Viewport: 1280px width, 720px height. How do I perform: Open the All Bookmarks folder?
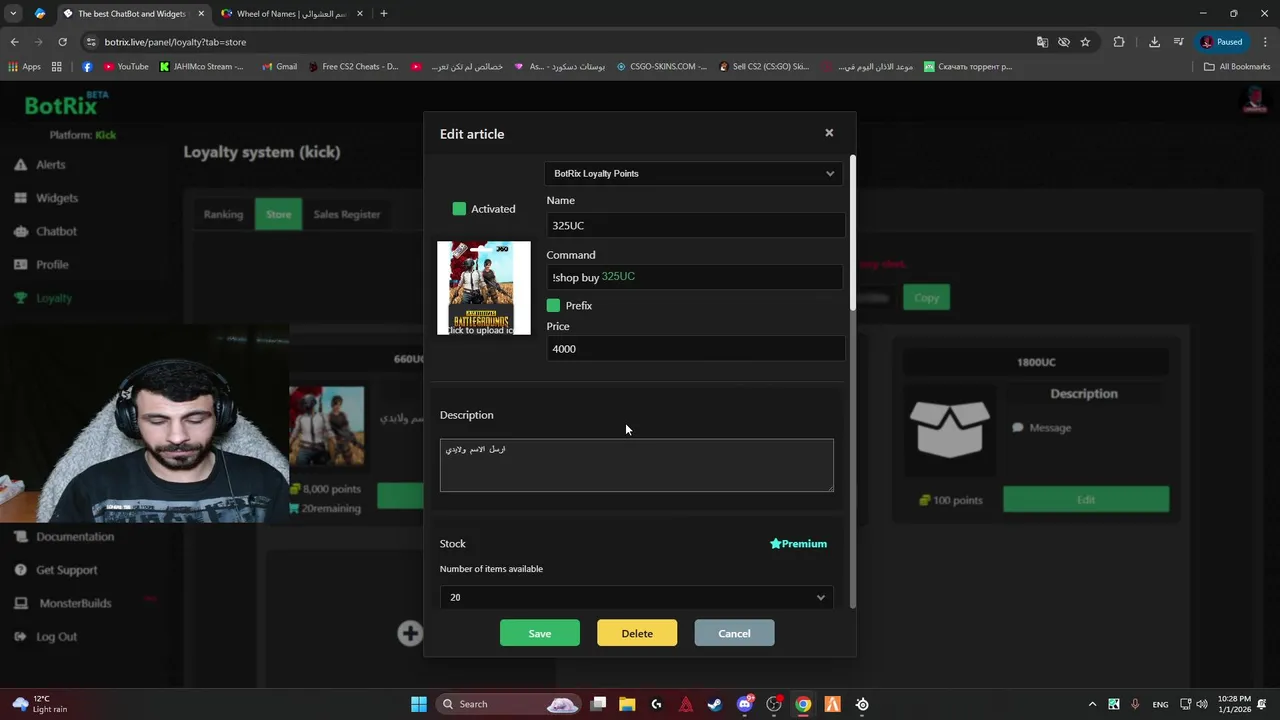coord(1237,67)
